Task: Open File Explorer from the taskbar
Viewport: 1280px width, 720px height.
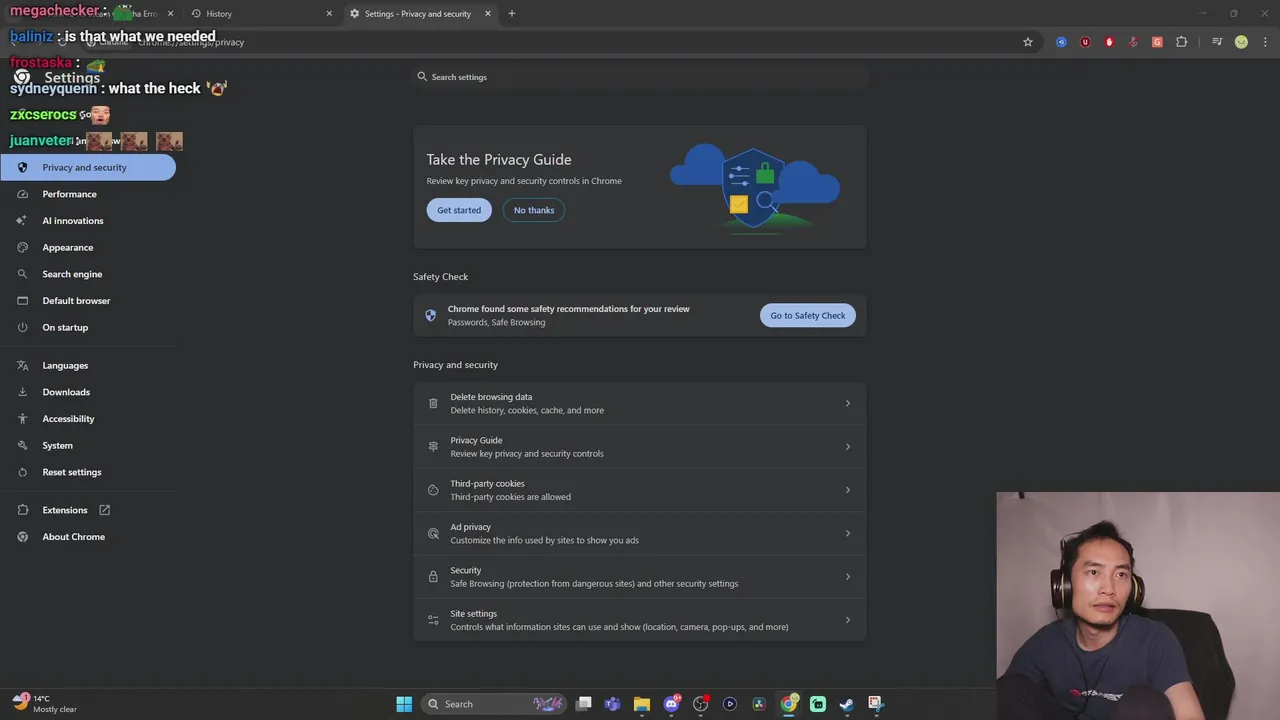Action: tap(642, 704)
